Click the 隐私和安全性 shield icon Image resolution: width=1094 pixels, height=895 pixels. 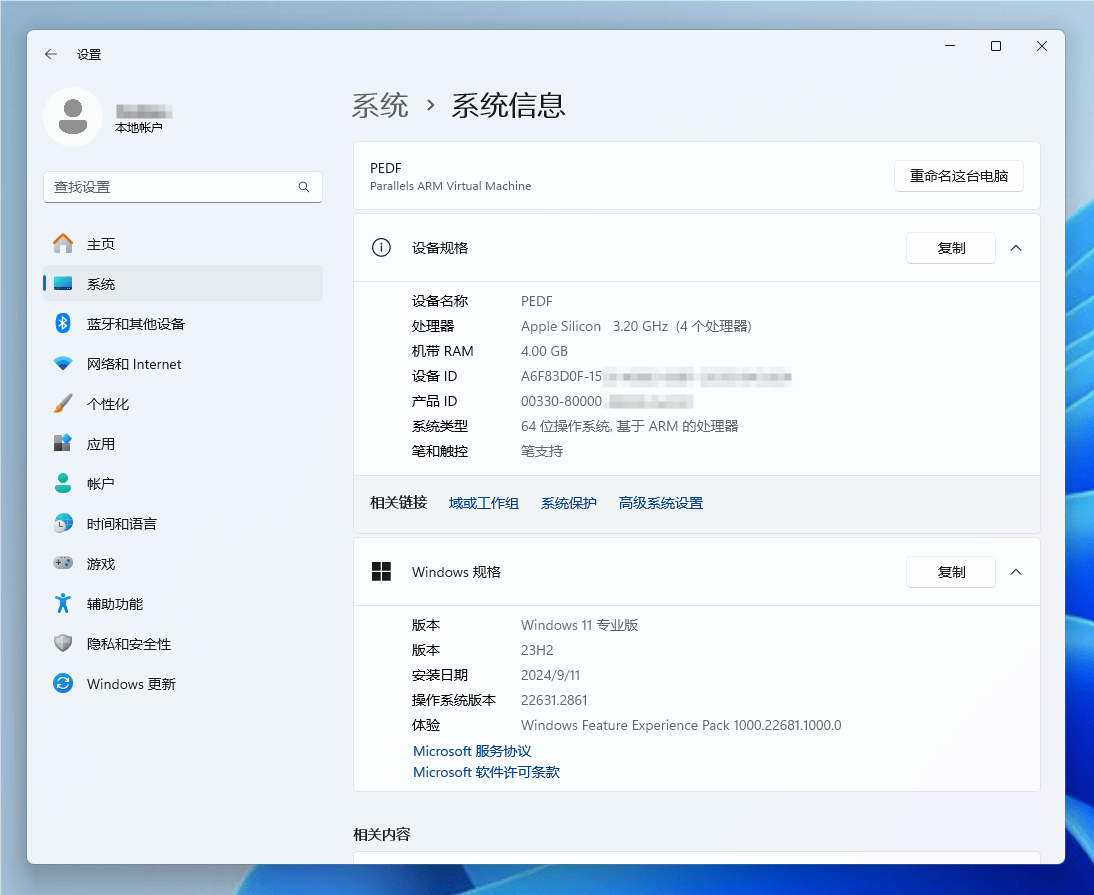tap(63, 644)
